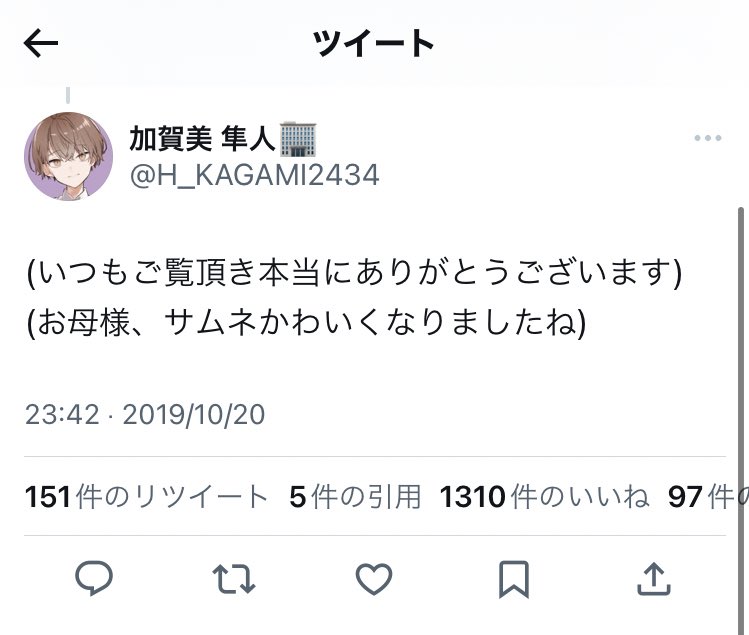Click the vertical scrollbar on the right edge
Viewport: 749px width, 635px height.
point(741,420)
